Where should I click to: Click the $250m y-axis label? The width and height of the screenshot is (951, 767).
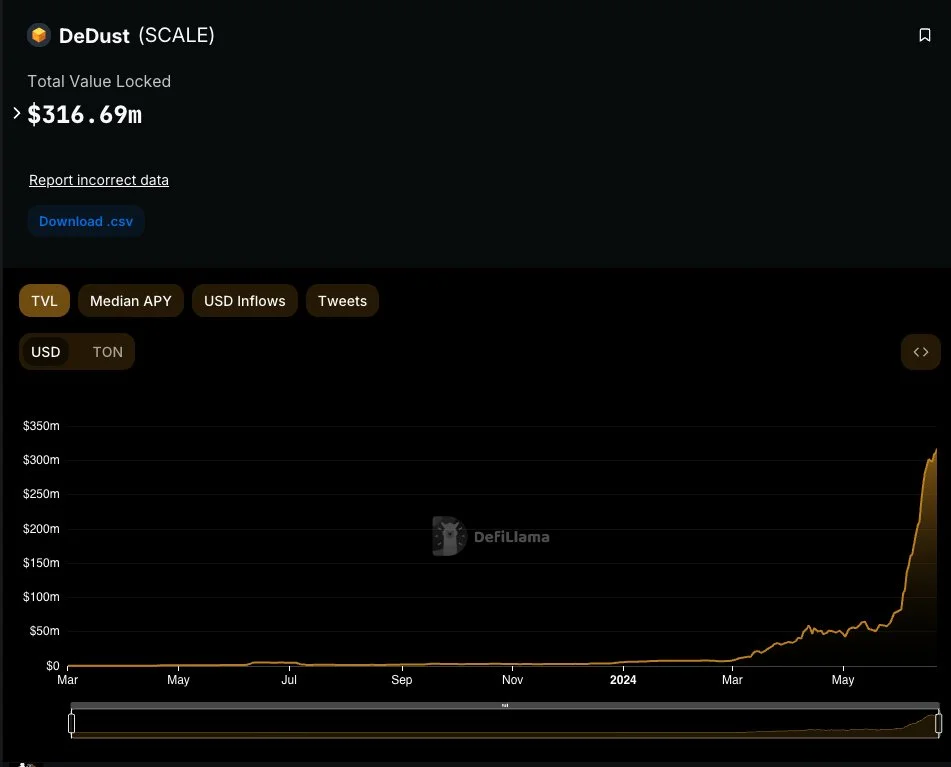click(41, 494)
